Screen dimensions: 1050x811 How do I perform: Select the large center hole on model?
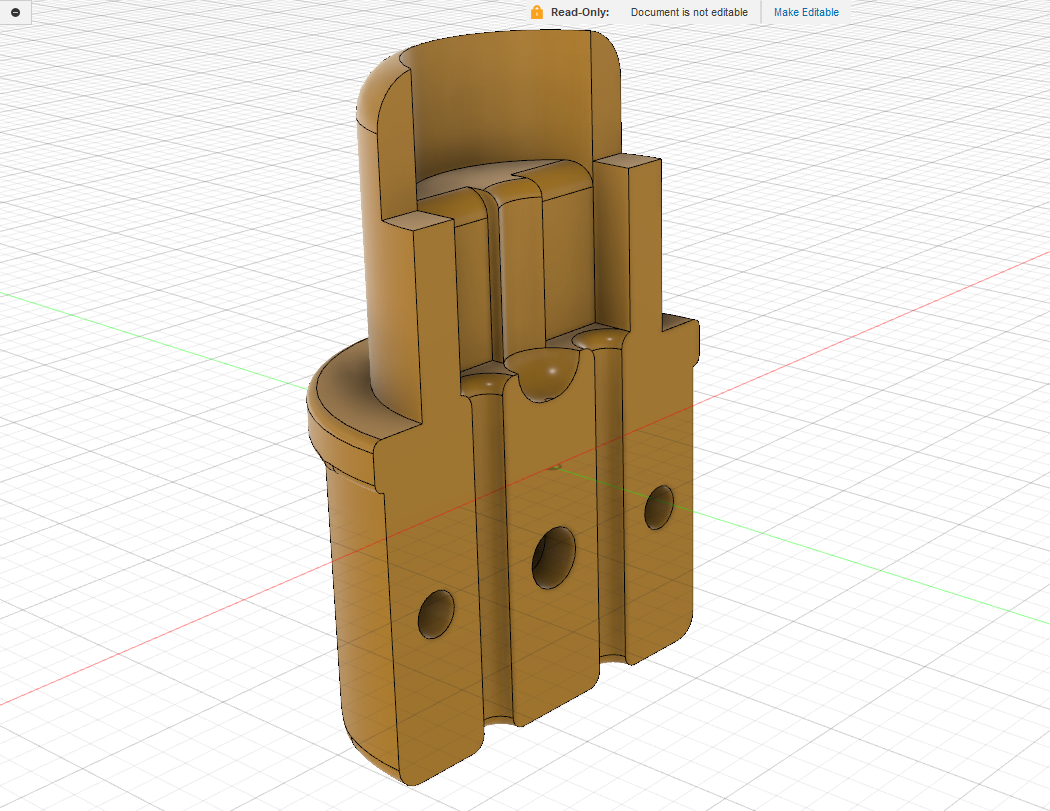point(554,557)
